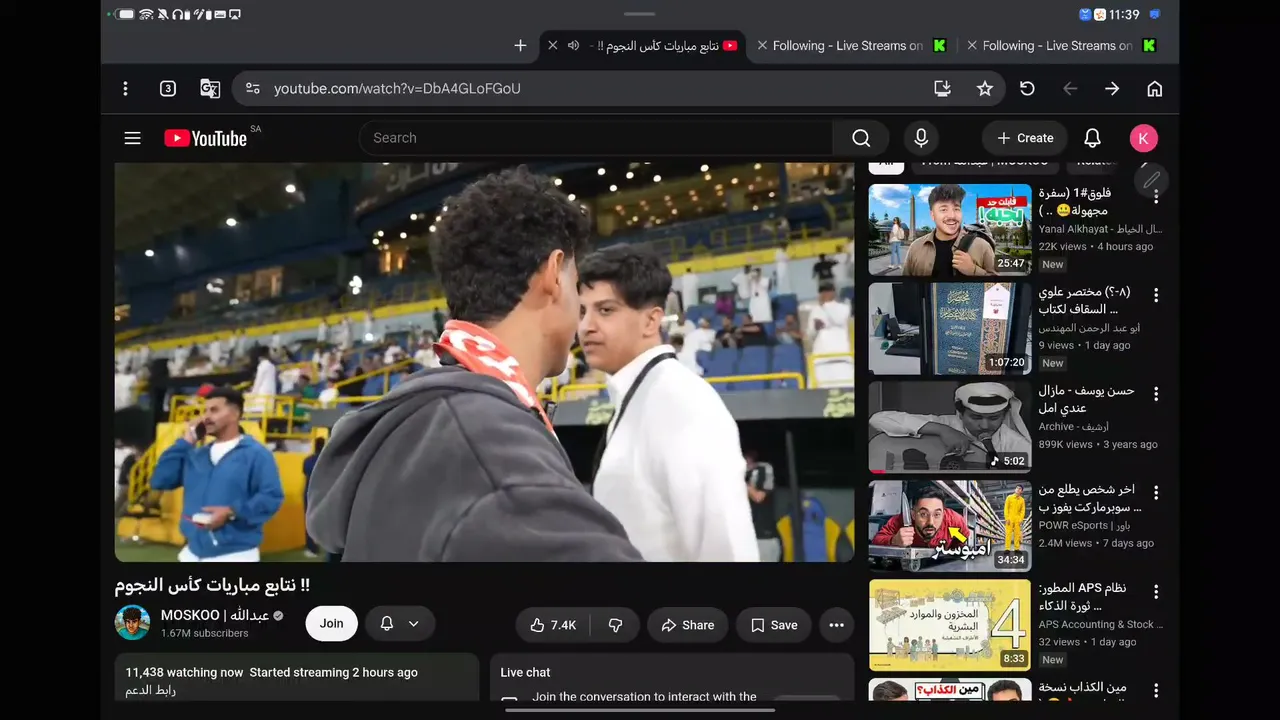Open the YouTube guide hamburger menu
This screenshot has width=1280, height=720.
pyautogui.click(x=132, y=138)
